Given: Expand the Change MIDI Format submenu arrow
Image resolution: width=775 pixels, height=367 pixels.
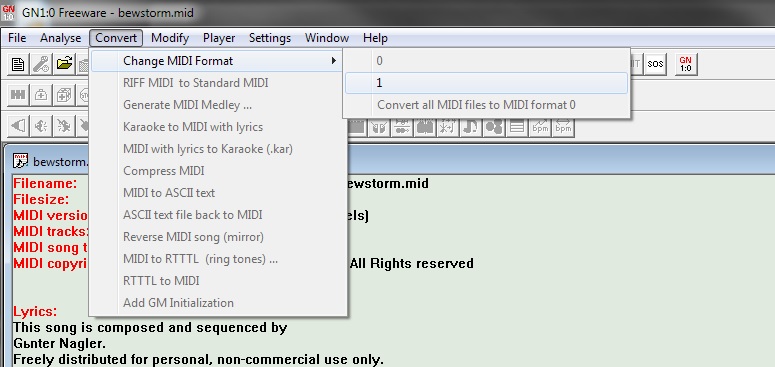Looking at the screenshot, I should click(334, 61).
